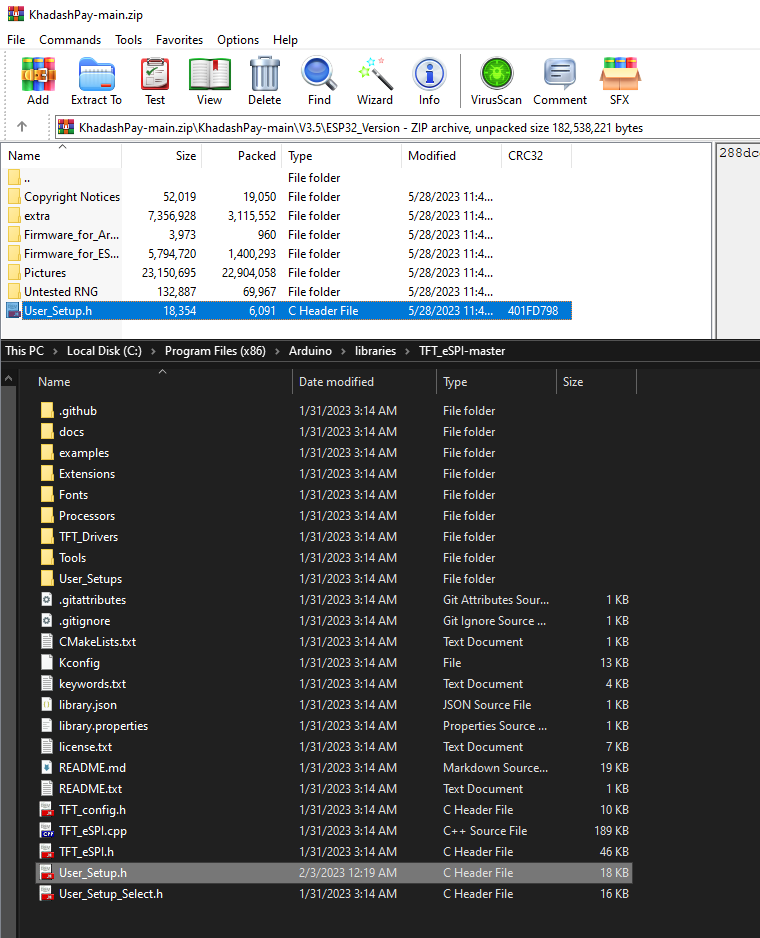Screen dimensions: 760x938
Task: Select the TFT_eSPI.h file
Action: 334,851
